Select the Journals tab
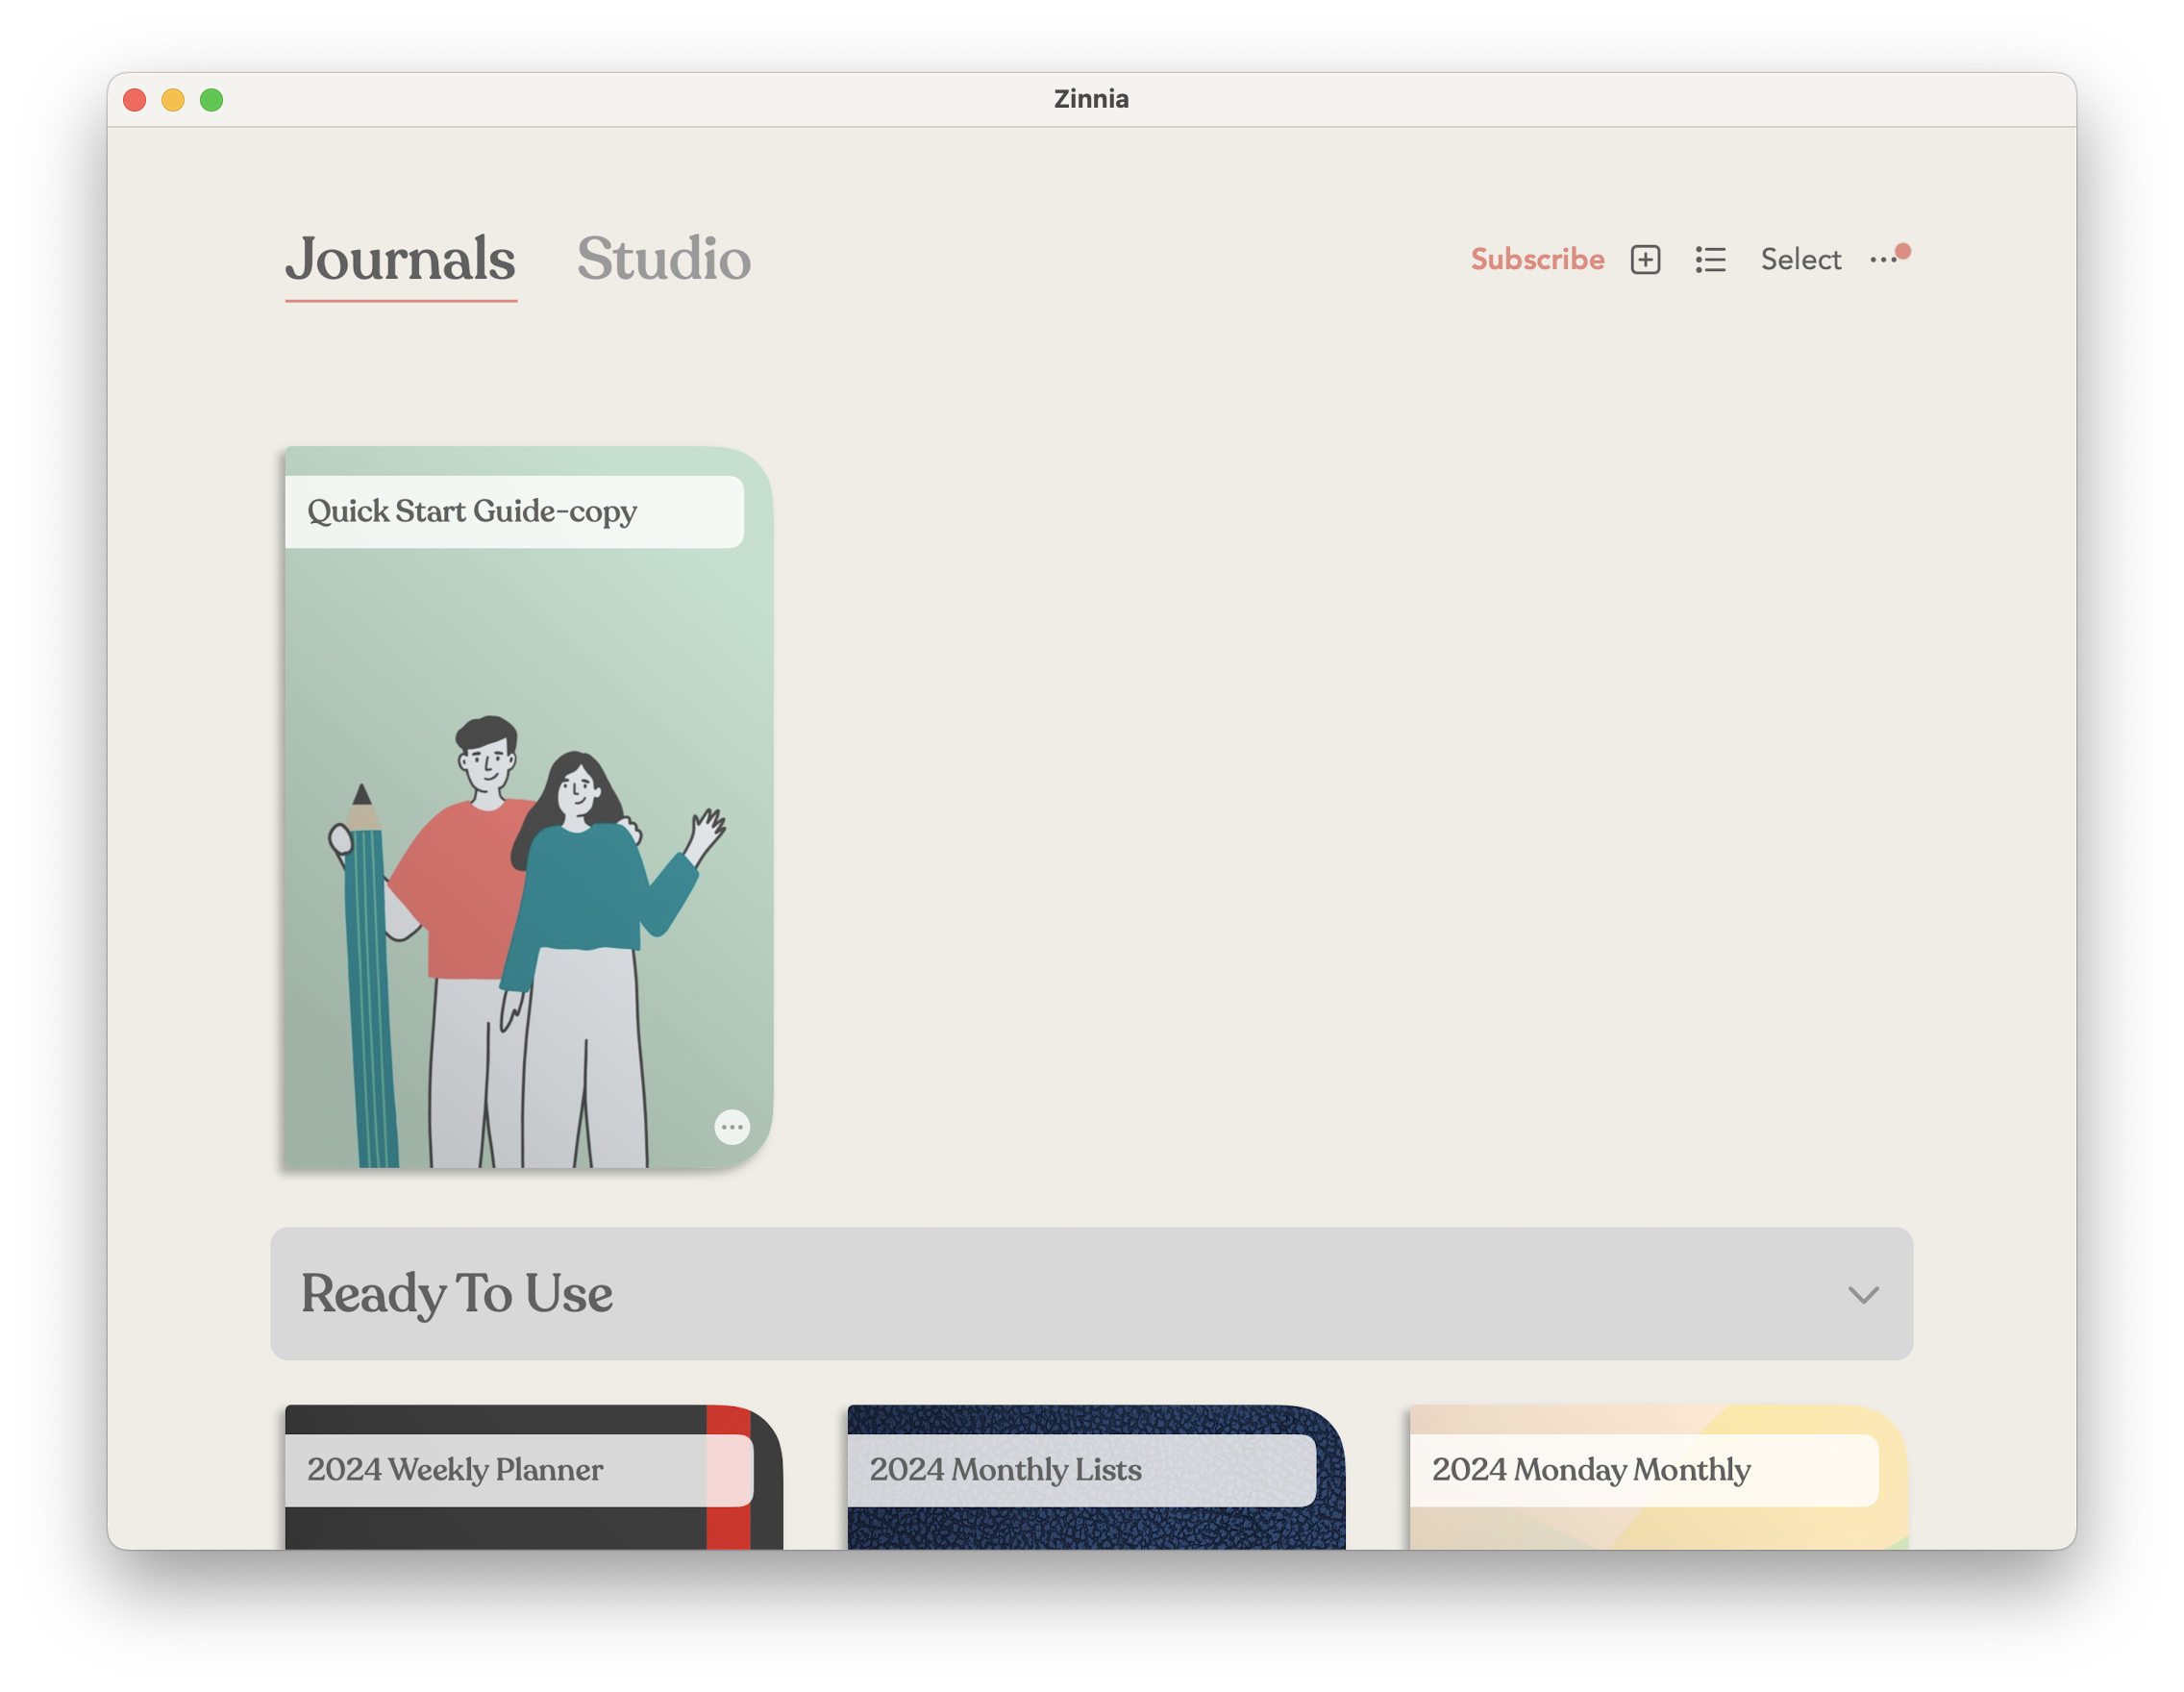 [x=399, y=260]
